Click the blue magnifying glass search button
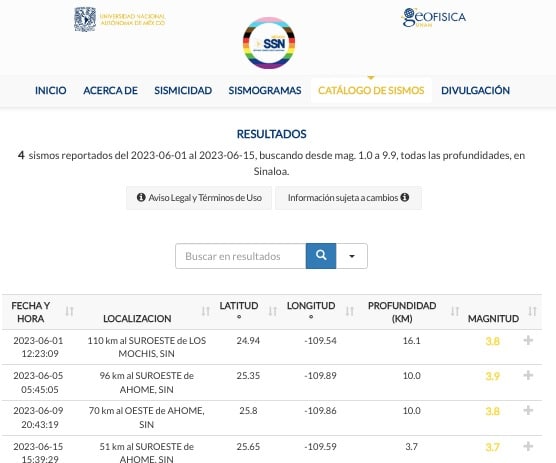 (x=321, y=256)
